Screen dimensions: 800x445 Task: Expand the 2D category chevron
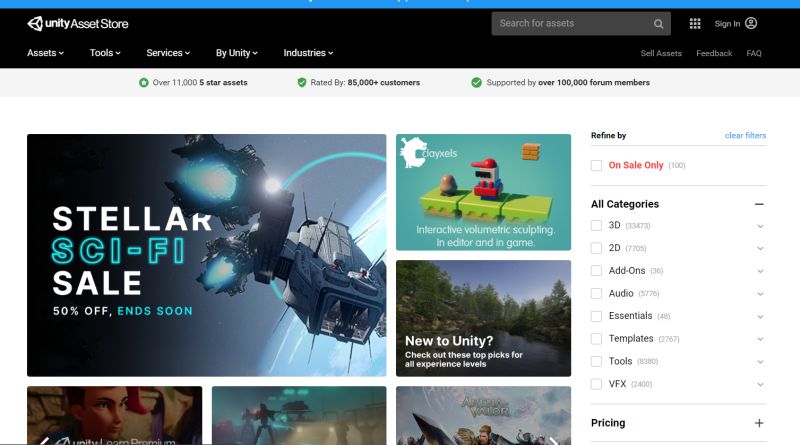[x=760, y=249]
